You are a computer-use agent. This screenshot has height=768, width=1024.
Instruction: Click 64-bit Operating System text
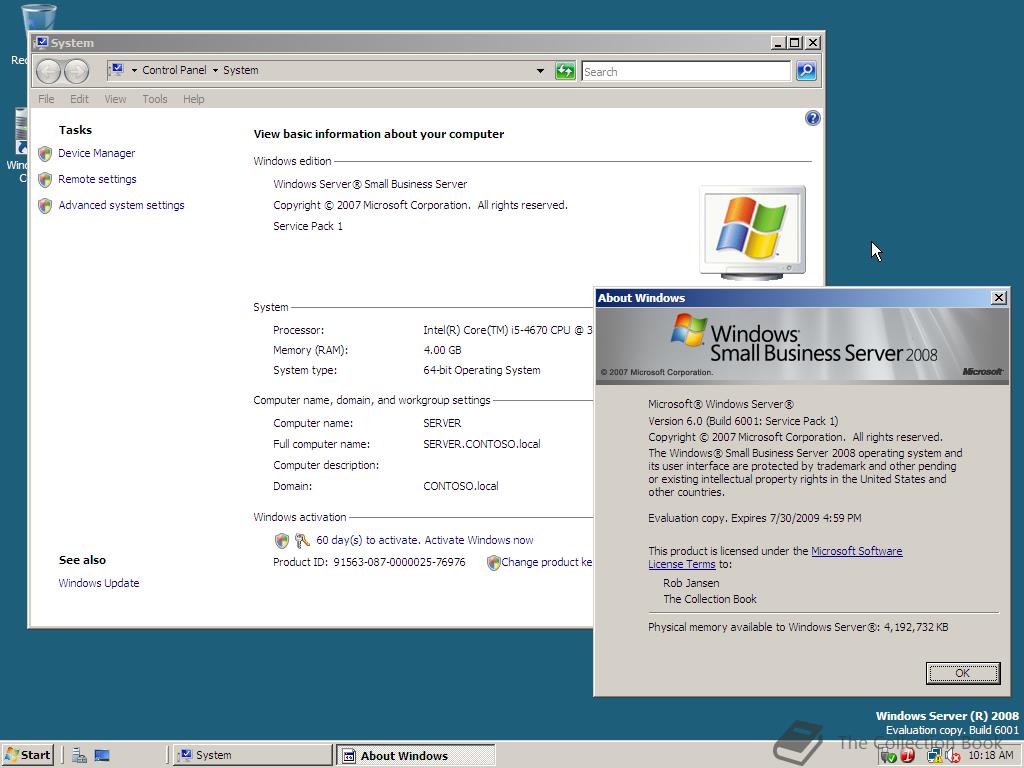coord(482,370)
